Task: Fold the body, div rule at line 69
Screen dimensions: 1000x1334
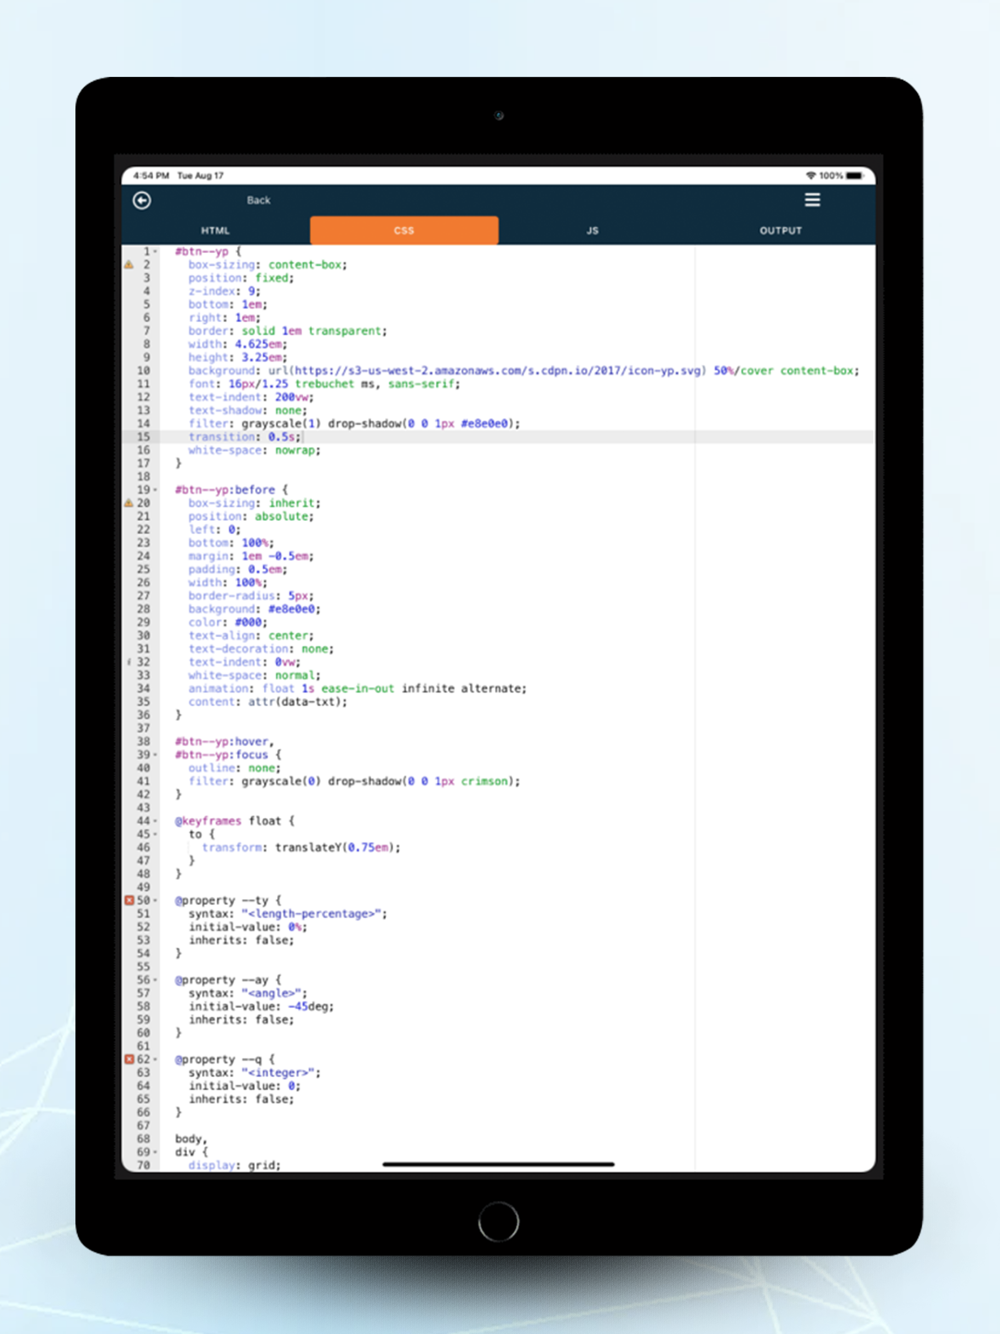Action: click(x=156, y=1152)
